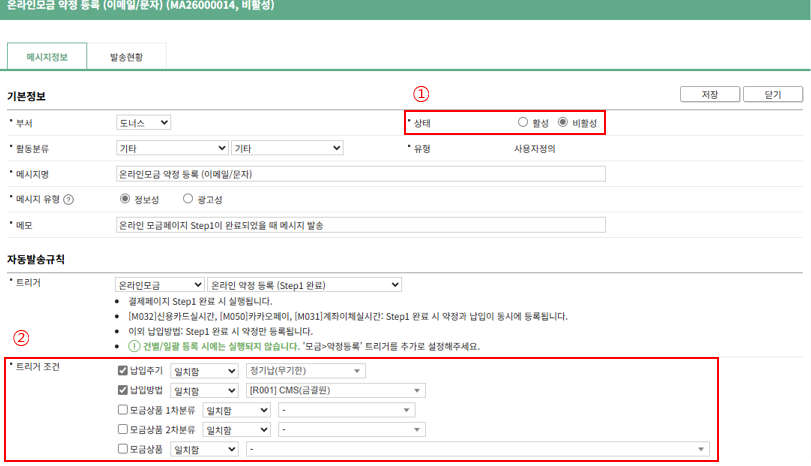Screen dimensions: 811x466
Task: Select the 비활성 status radio button
Action: (563, 122)
